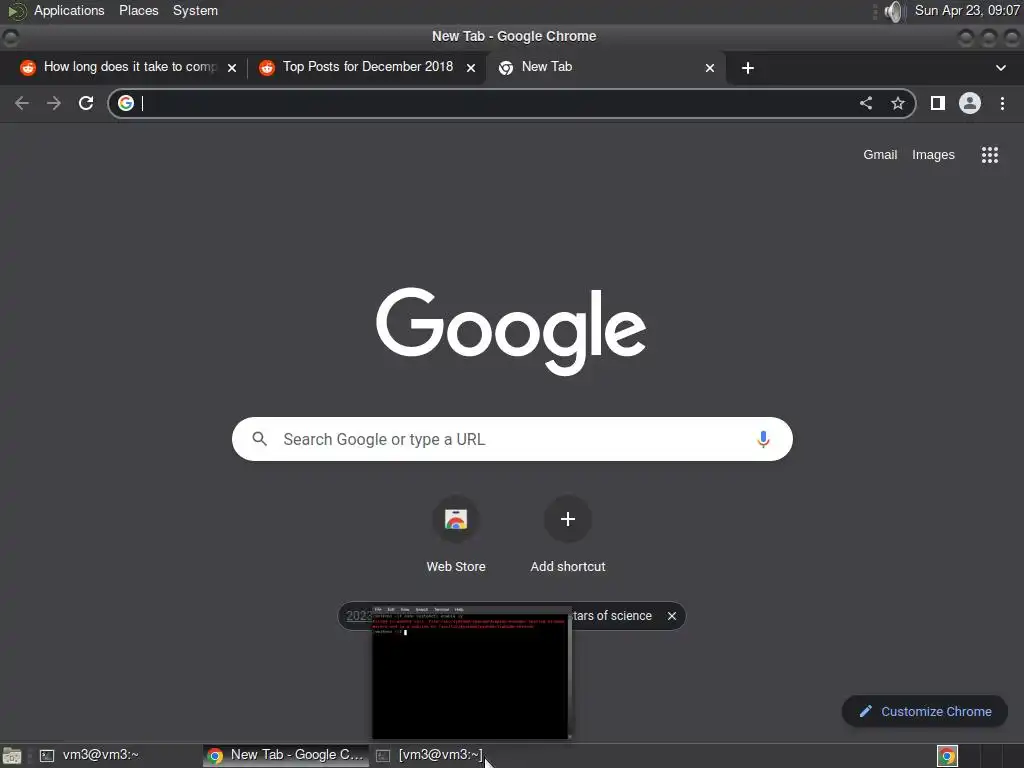
Task: Close the New Tab tab
Action: click(710, 68)
